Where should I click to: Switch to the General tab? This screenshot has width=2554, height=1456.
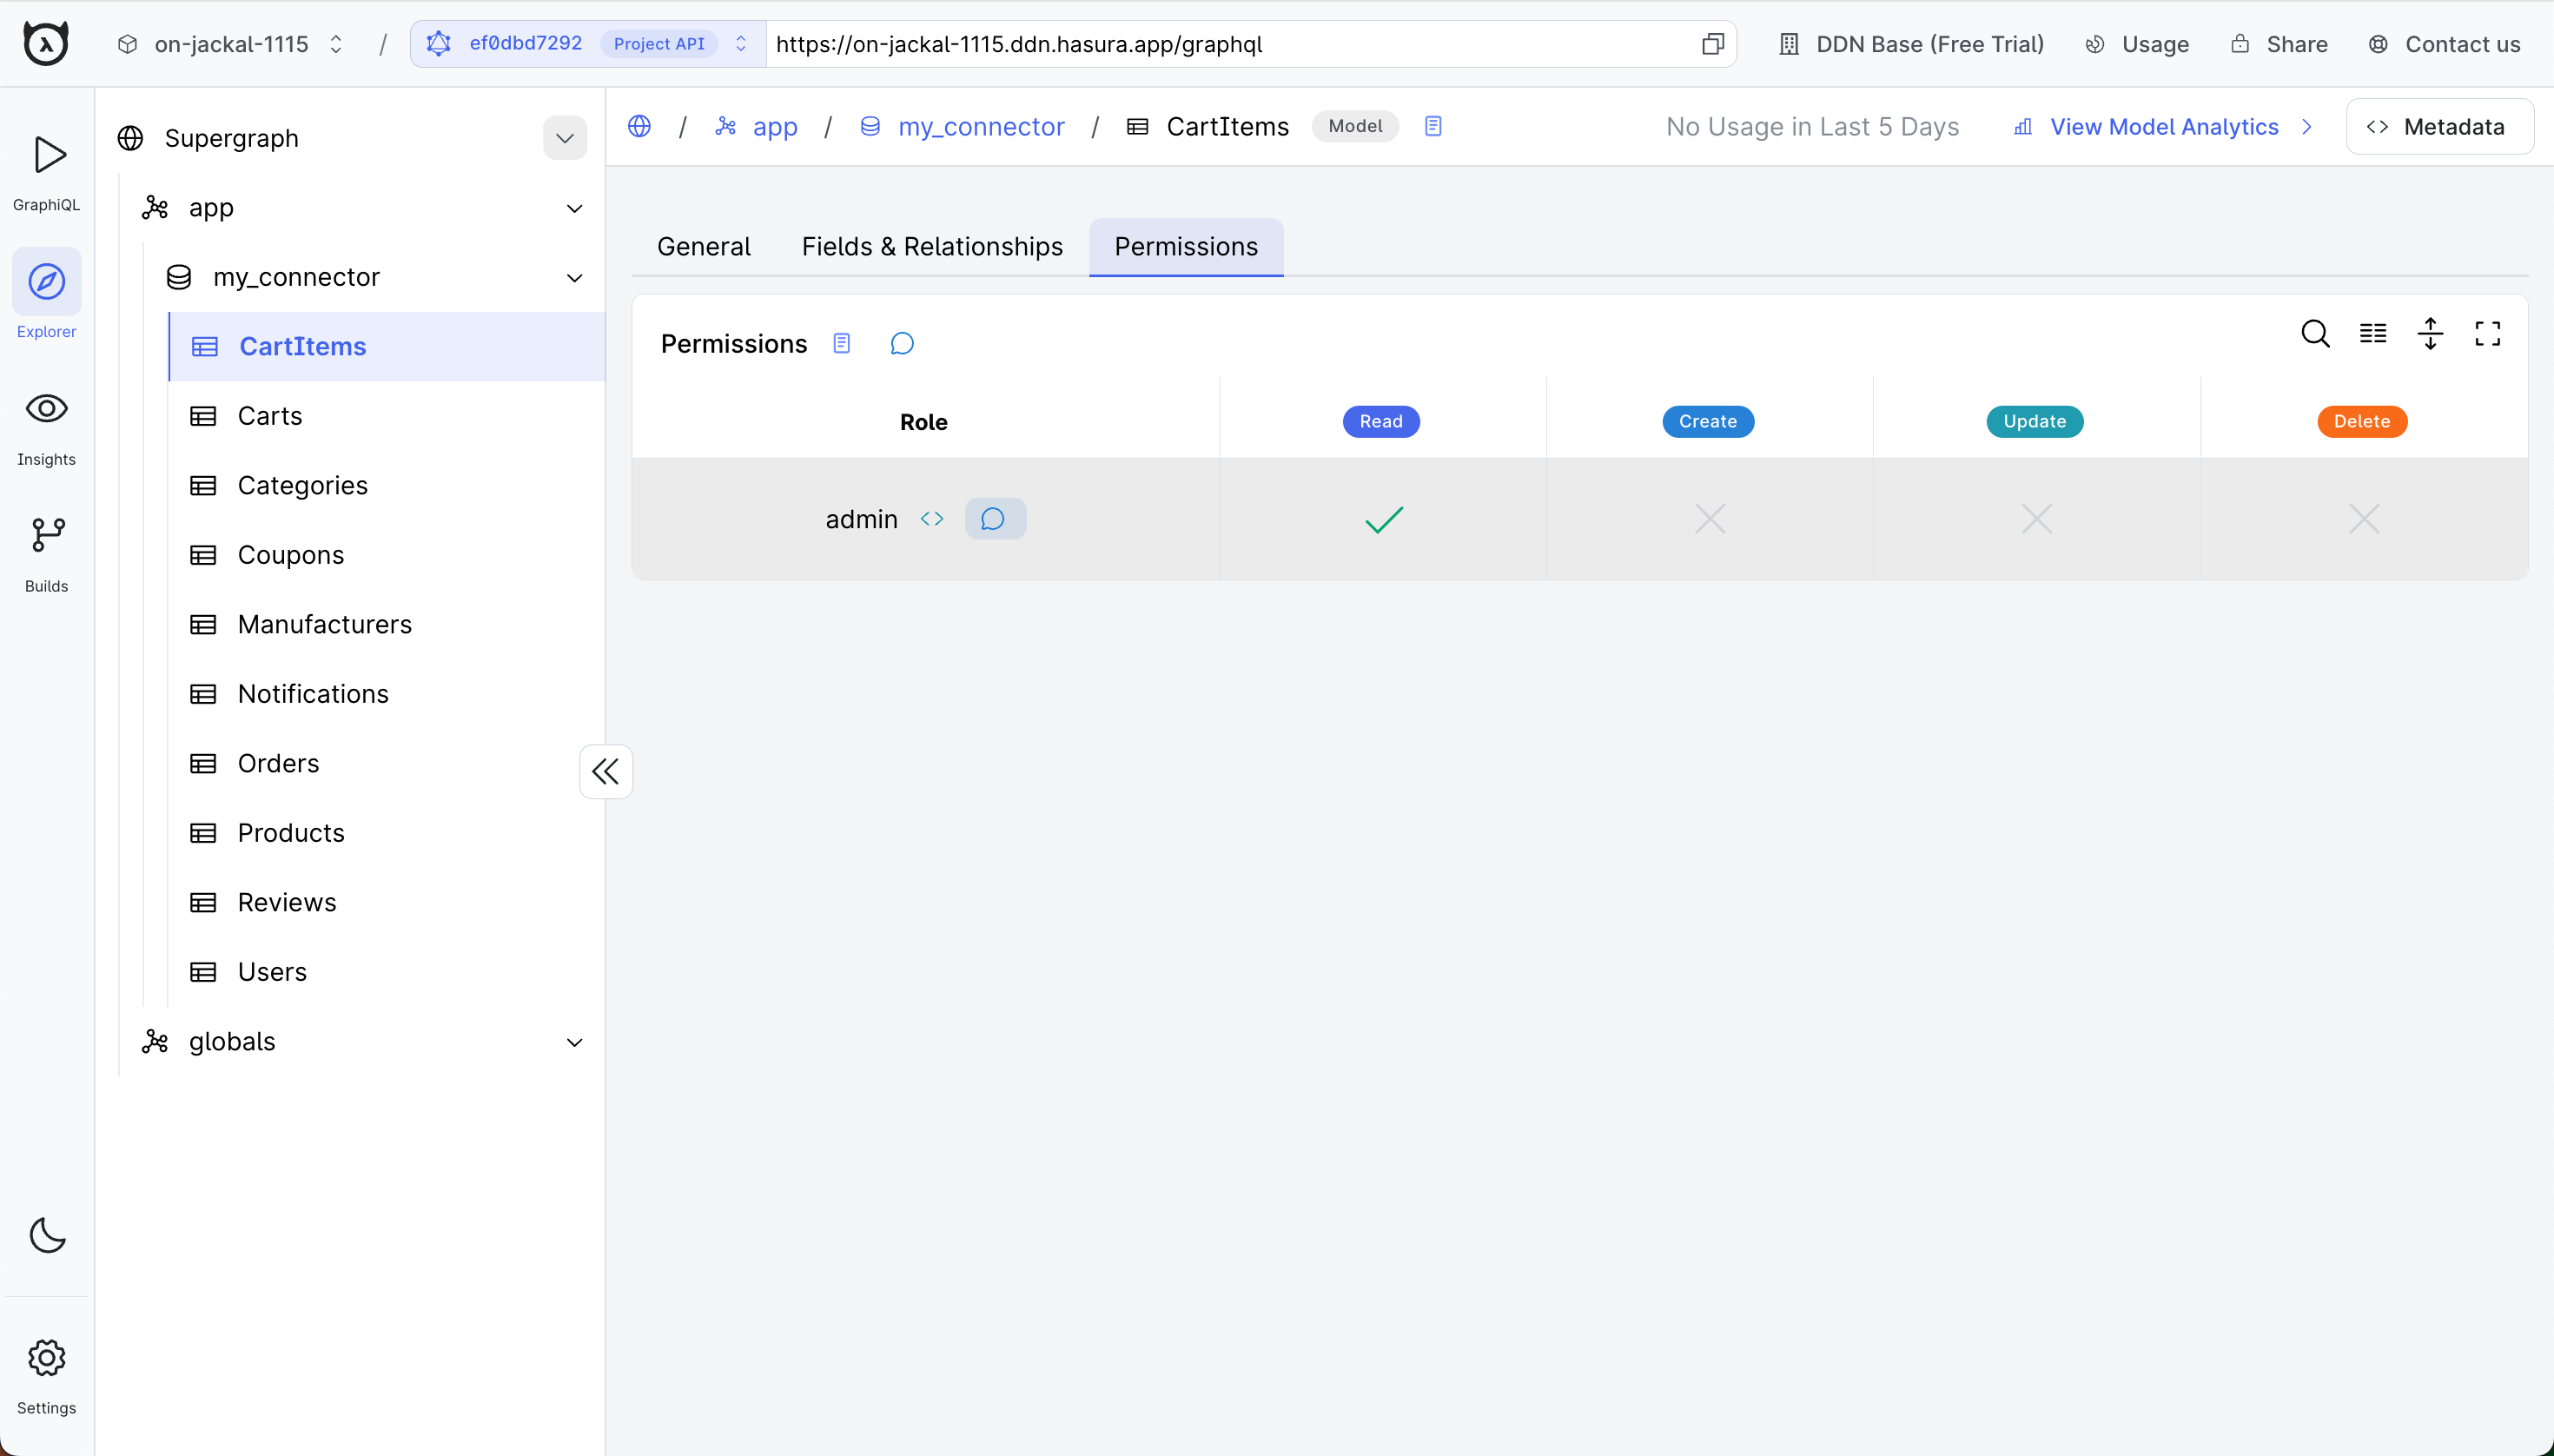(x=703, y=246)
